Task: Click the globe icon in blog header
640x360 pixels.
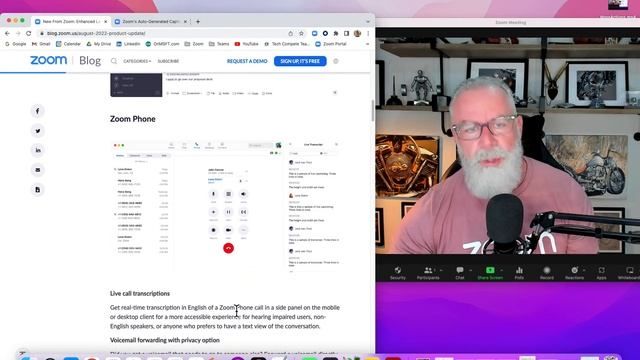Action: tap(336, 61)
